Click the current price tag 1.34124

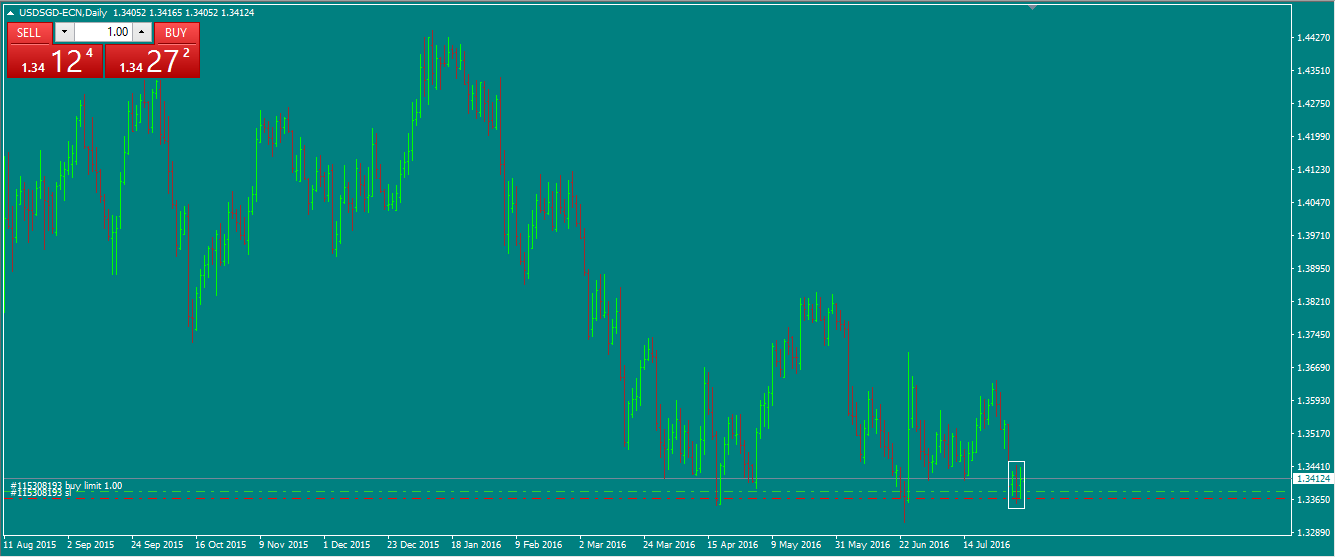tap(1312, 479)
